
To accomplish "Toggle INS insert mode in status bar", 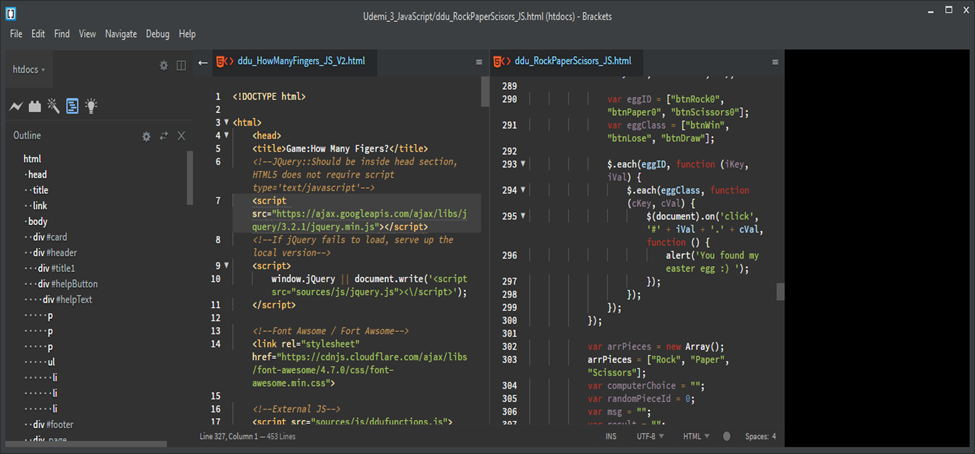I will (611, 437).
